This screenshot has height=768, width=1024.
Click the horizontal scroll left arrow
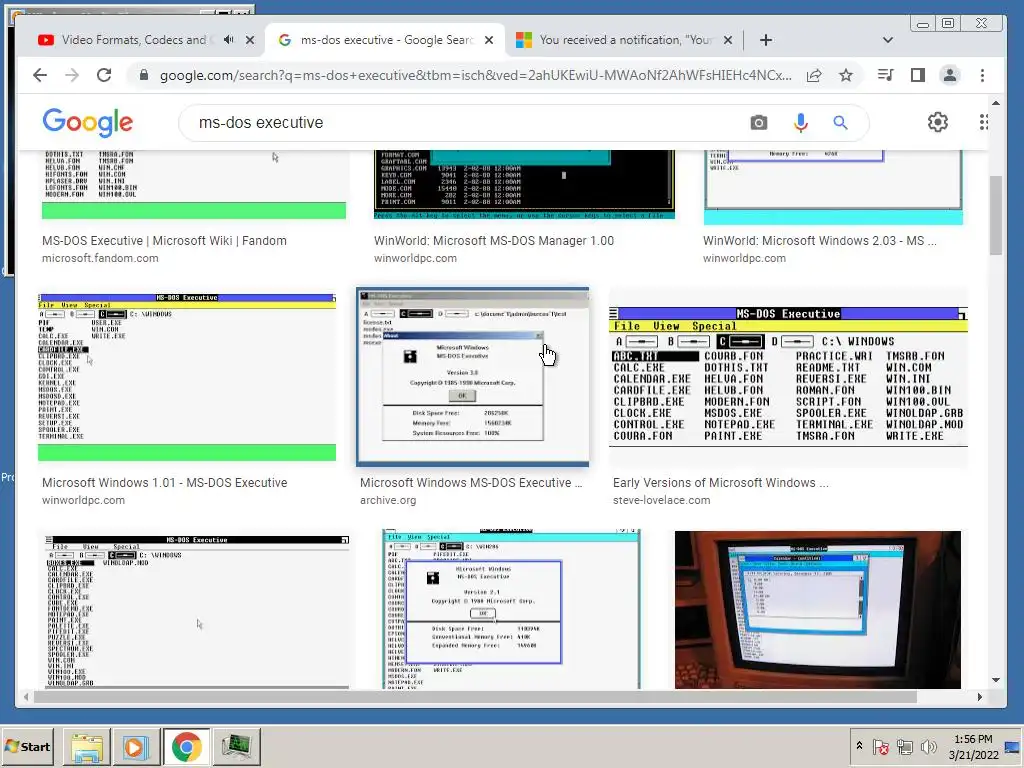26,697
